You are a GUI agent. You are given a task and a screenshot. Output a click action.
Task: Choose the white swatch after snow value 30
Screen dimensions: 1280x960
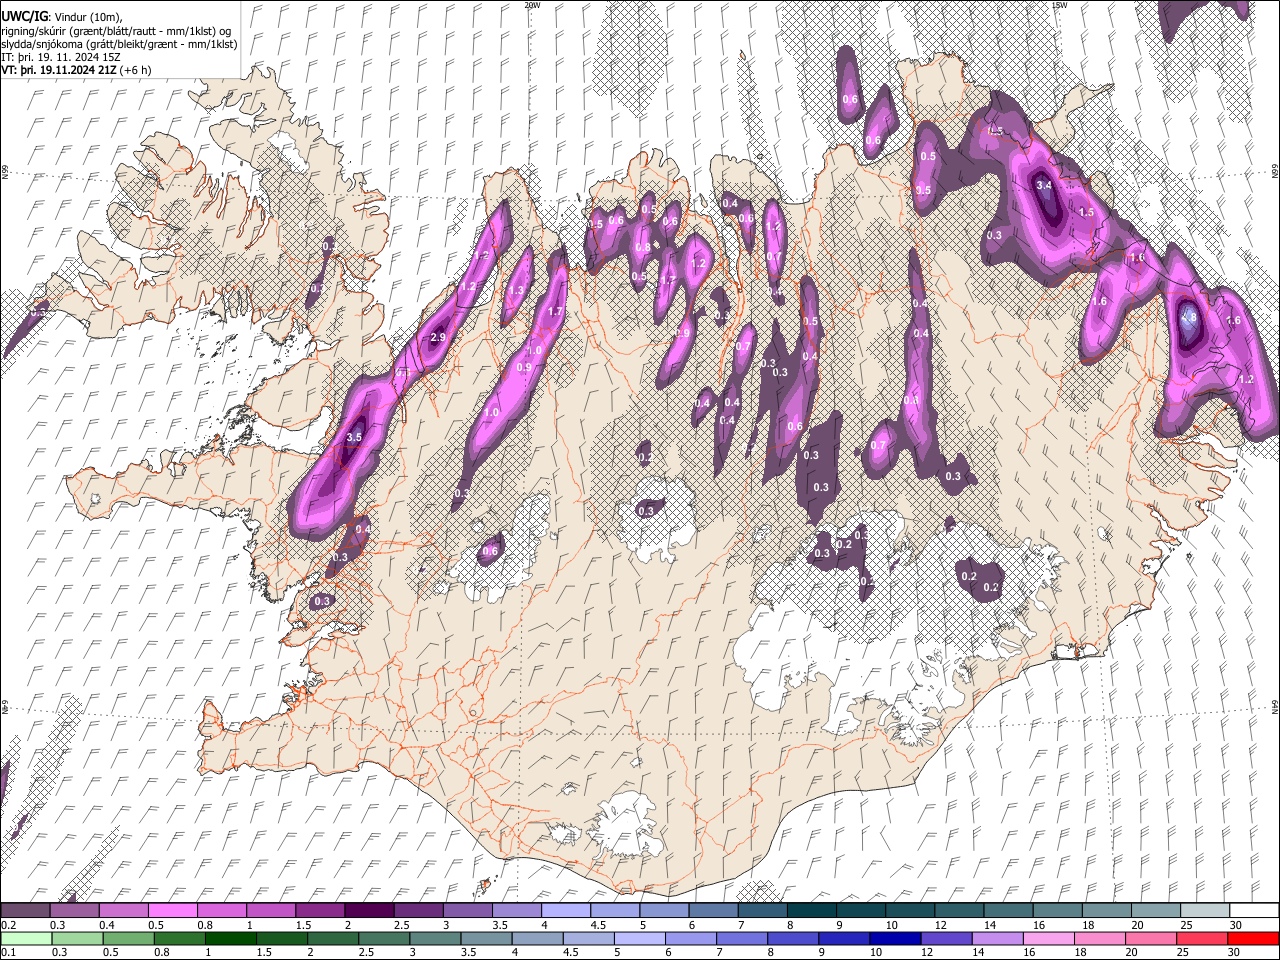pos(1254,910)
